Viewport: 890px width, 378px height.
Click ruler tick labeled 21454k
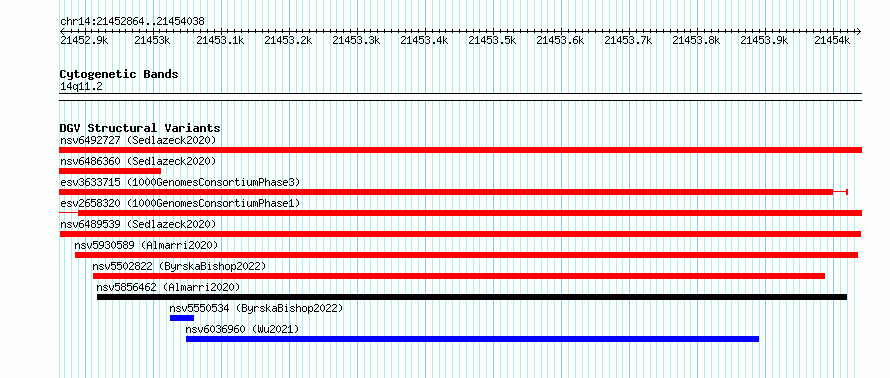pyautogui.click(x=832, y=40)
